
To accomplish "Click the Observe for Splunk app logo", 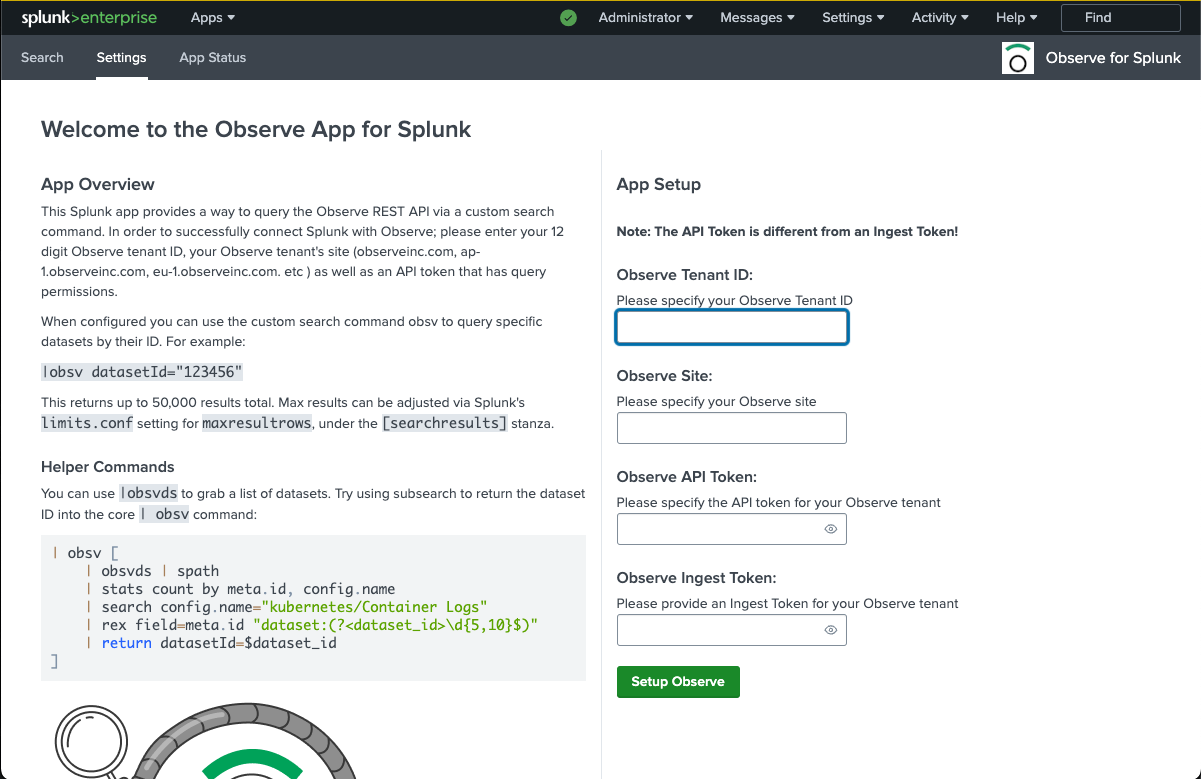I will (x=1018, y=58).
